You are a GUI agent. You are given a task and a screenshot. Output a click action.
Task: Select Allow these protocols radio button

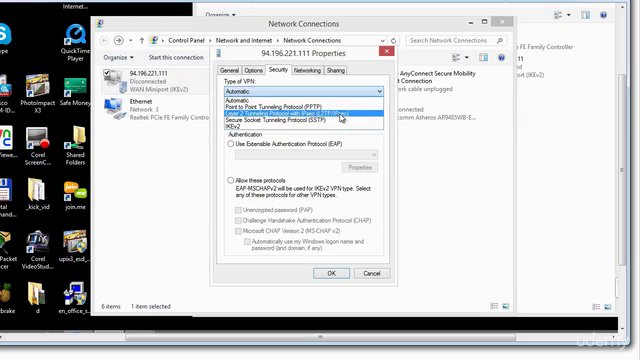coord(231,180)
